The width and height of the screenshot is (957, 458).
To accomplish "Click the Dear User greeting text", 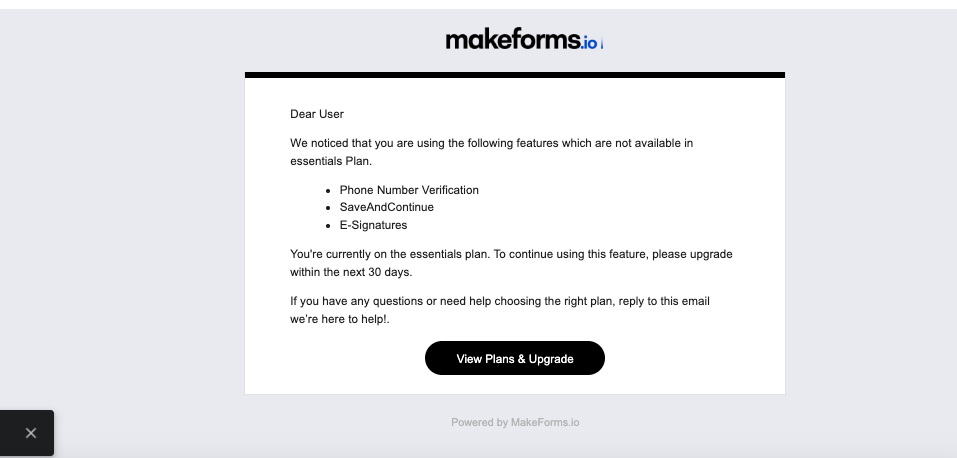I will click(x=317, y=114).
